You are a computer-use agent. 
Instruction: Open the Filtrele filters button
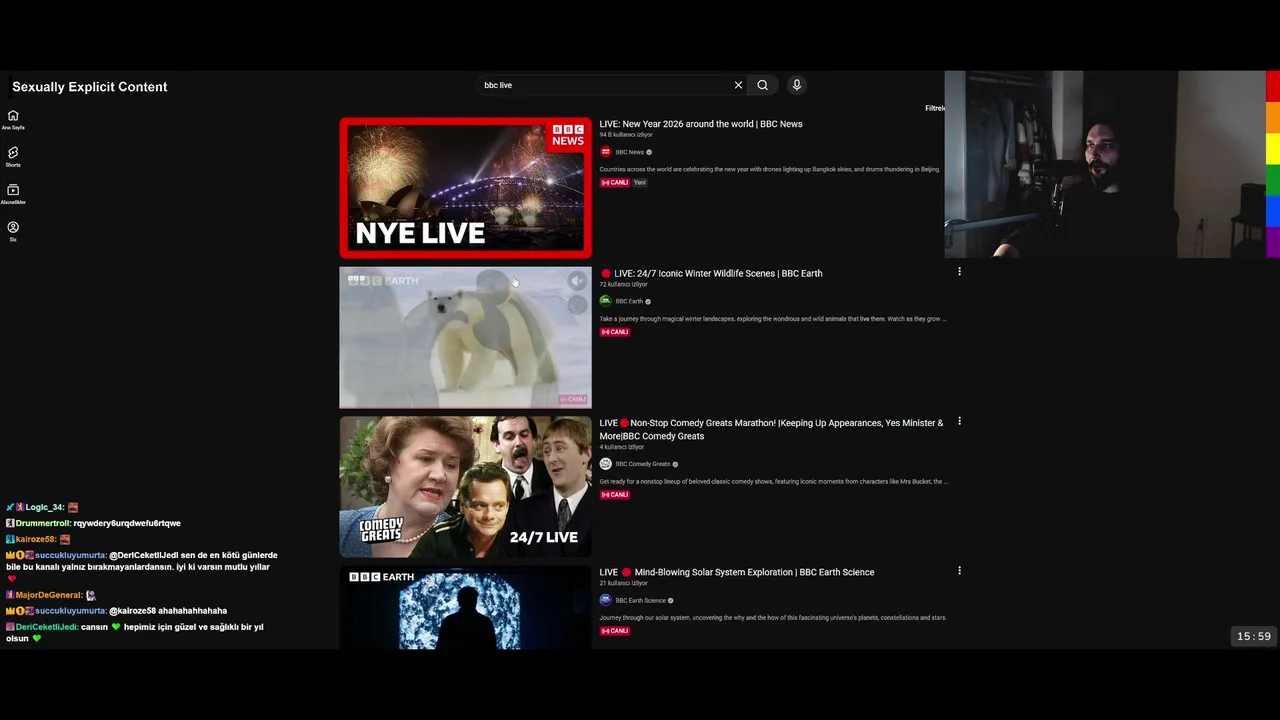click(935, 108)
